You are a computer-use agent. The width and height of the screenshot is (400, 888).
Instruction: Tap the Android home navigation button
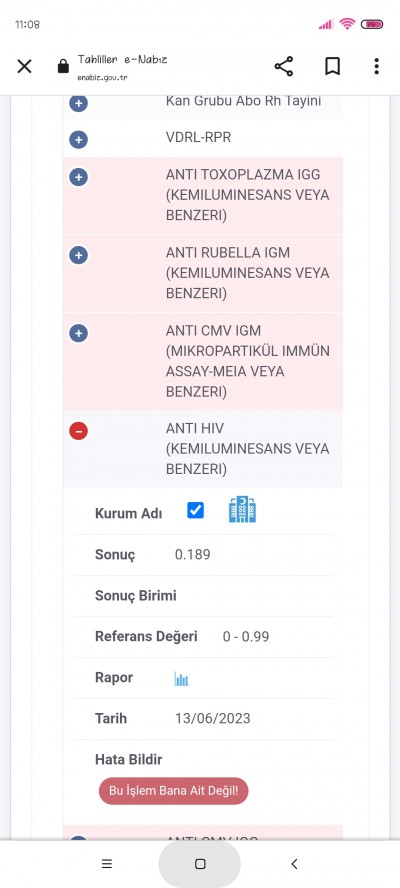(x=200, y=864)
